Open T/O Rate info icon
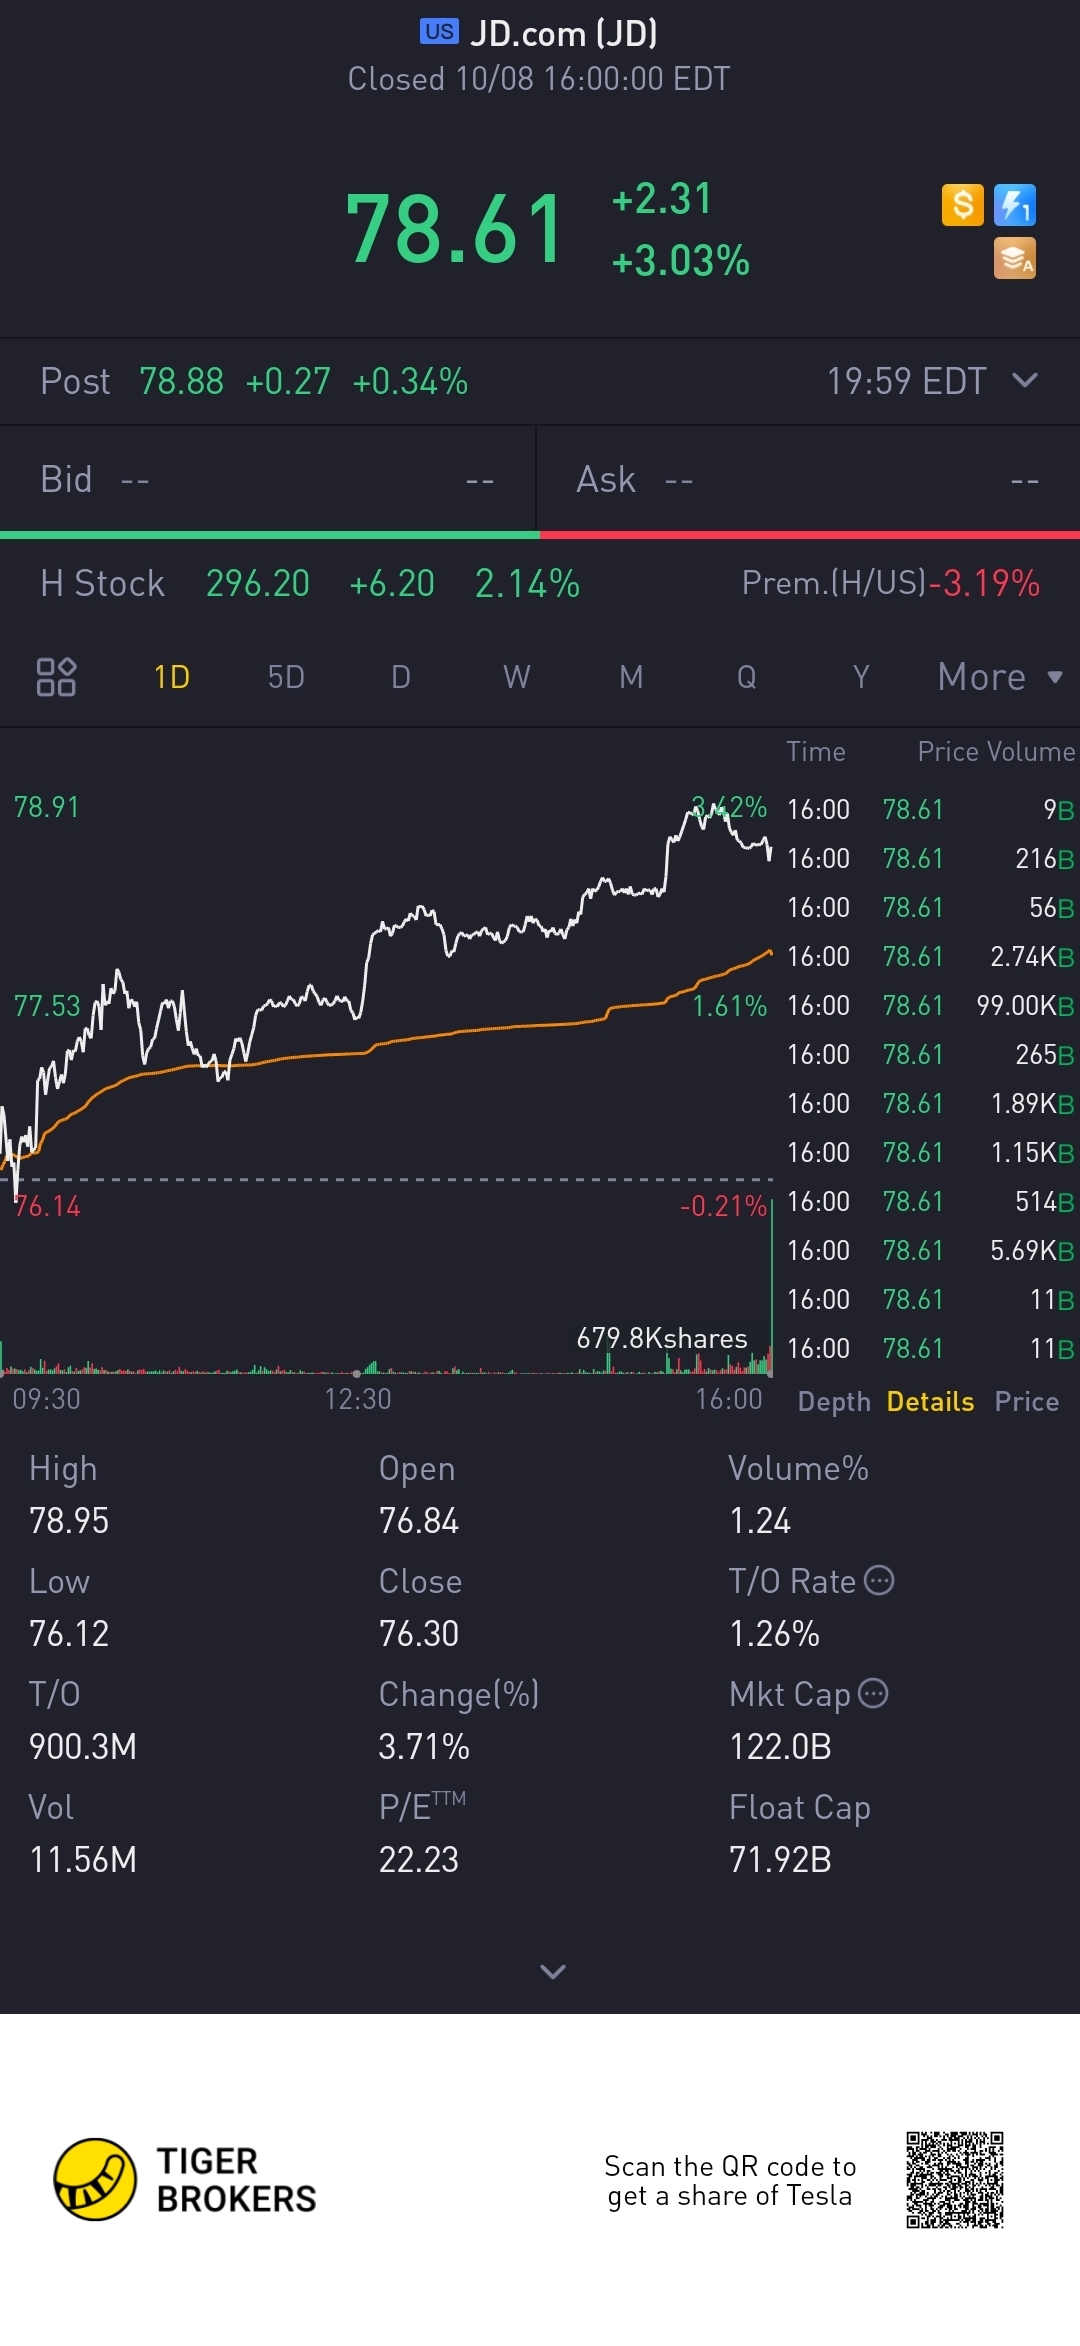The image size is (1080, 2346). click(879, 1580)
